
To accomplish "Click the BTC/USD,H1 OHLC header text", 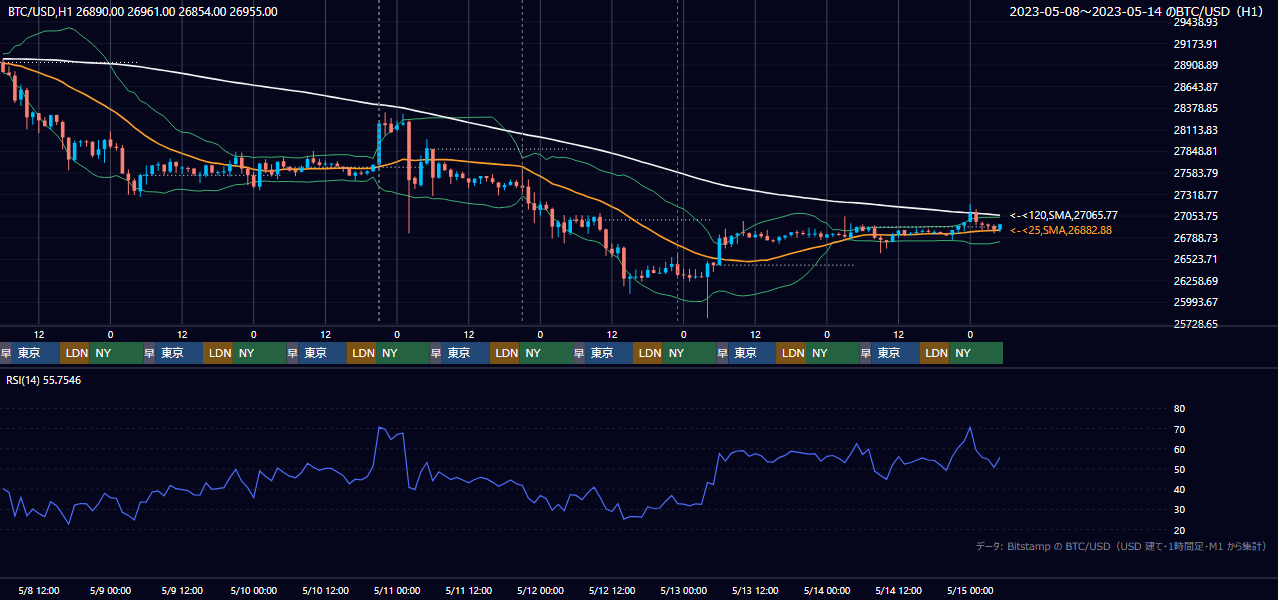I will coord(143,12).
